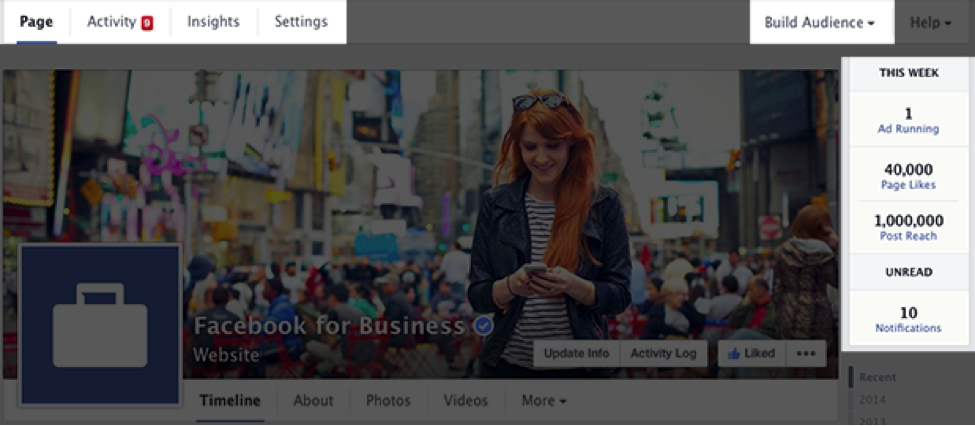Click the blue verified checkmark badge

pos(484,326)
